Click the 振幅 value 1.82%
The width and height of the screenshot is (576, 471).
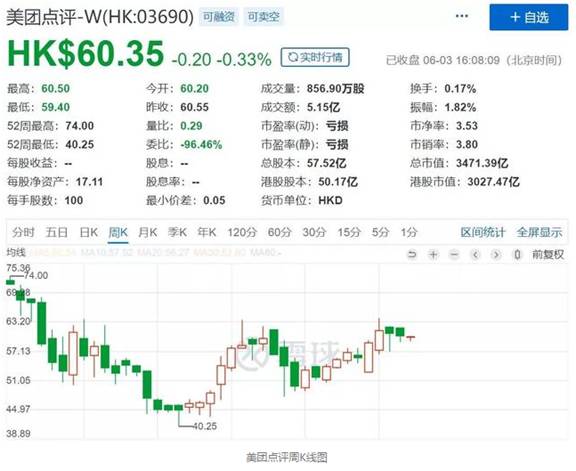click(x=460, y=107)
